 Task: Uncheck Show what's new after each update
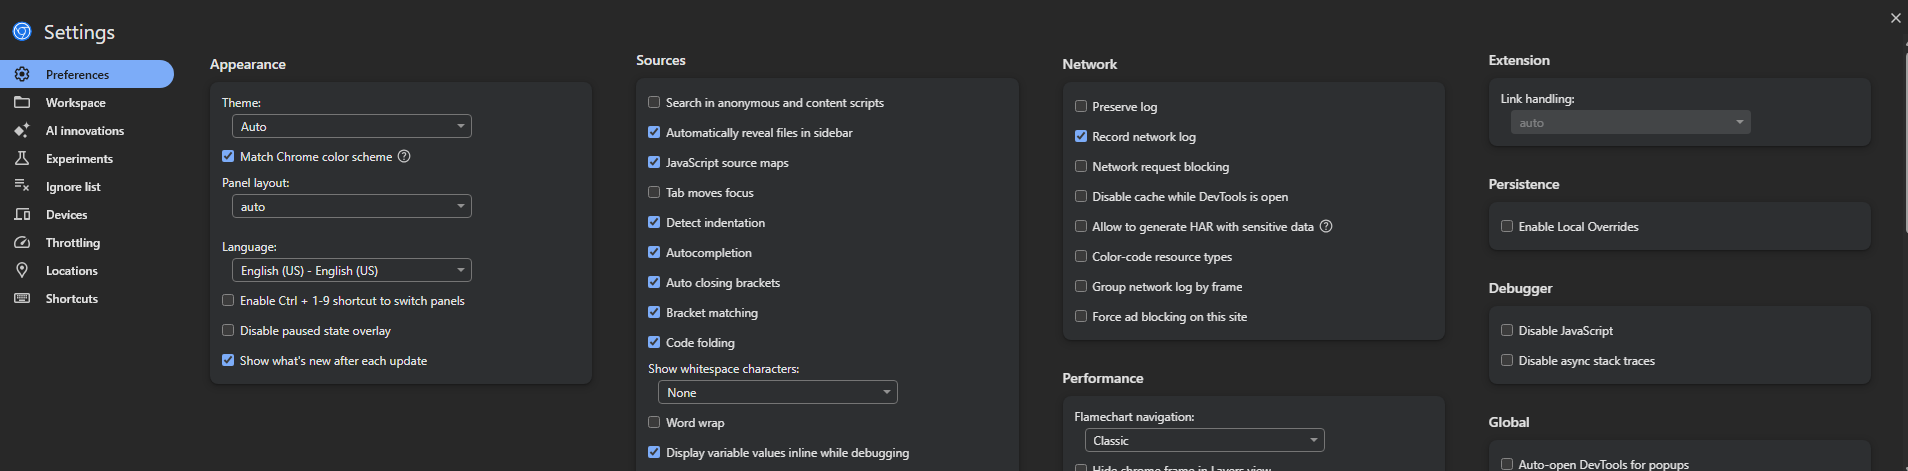click(x=228, y=360)
